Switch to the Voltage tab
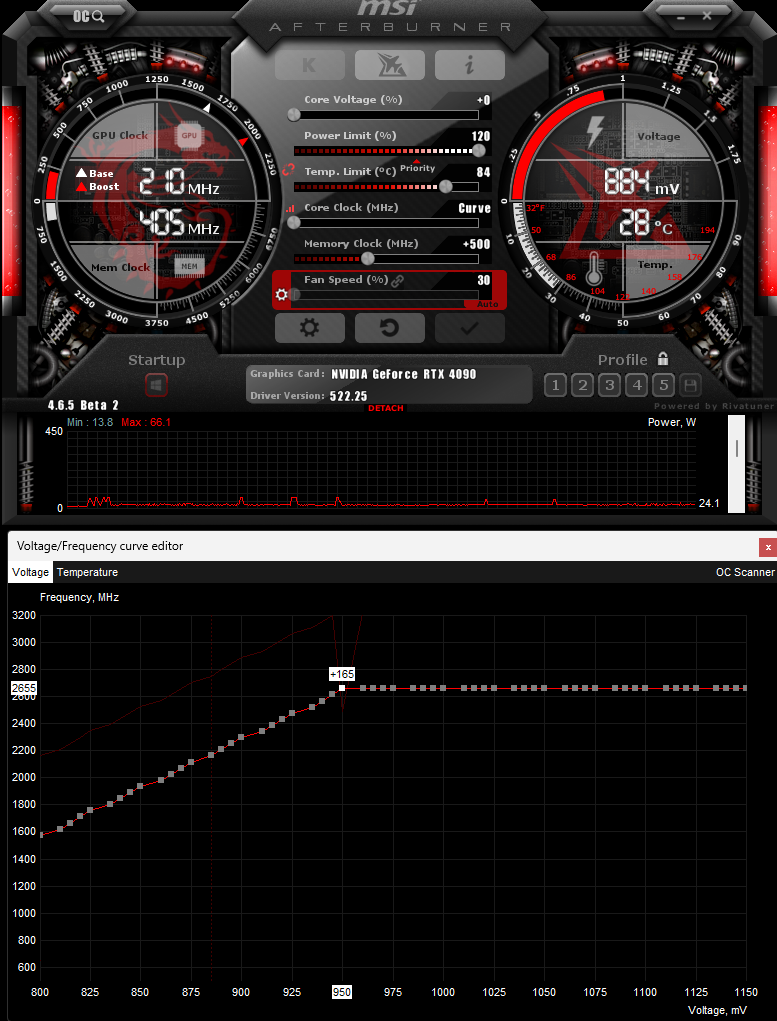Image resolution: width=777 pixels, height=1021 pixels. tap(31, 572)
